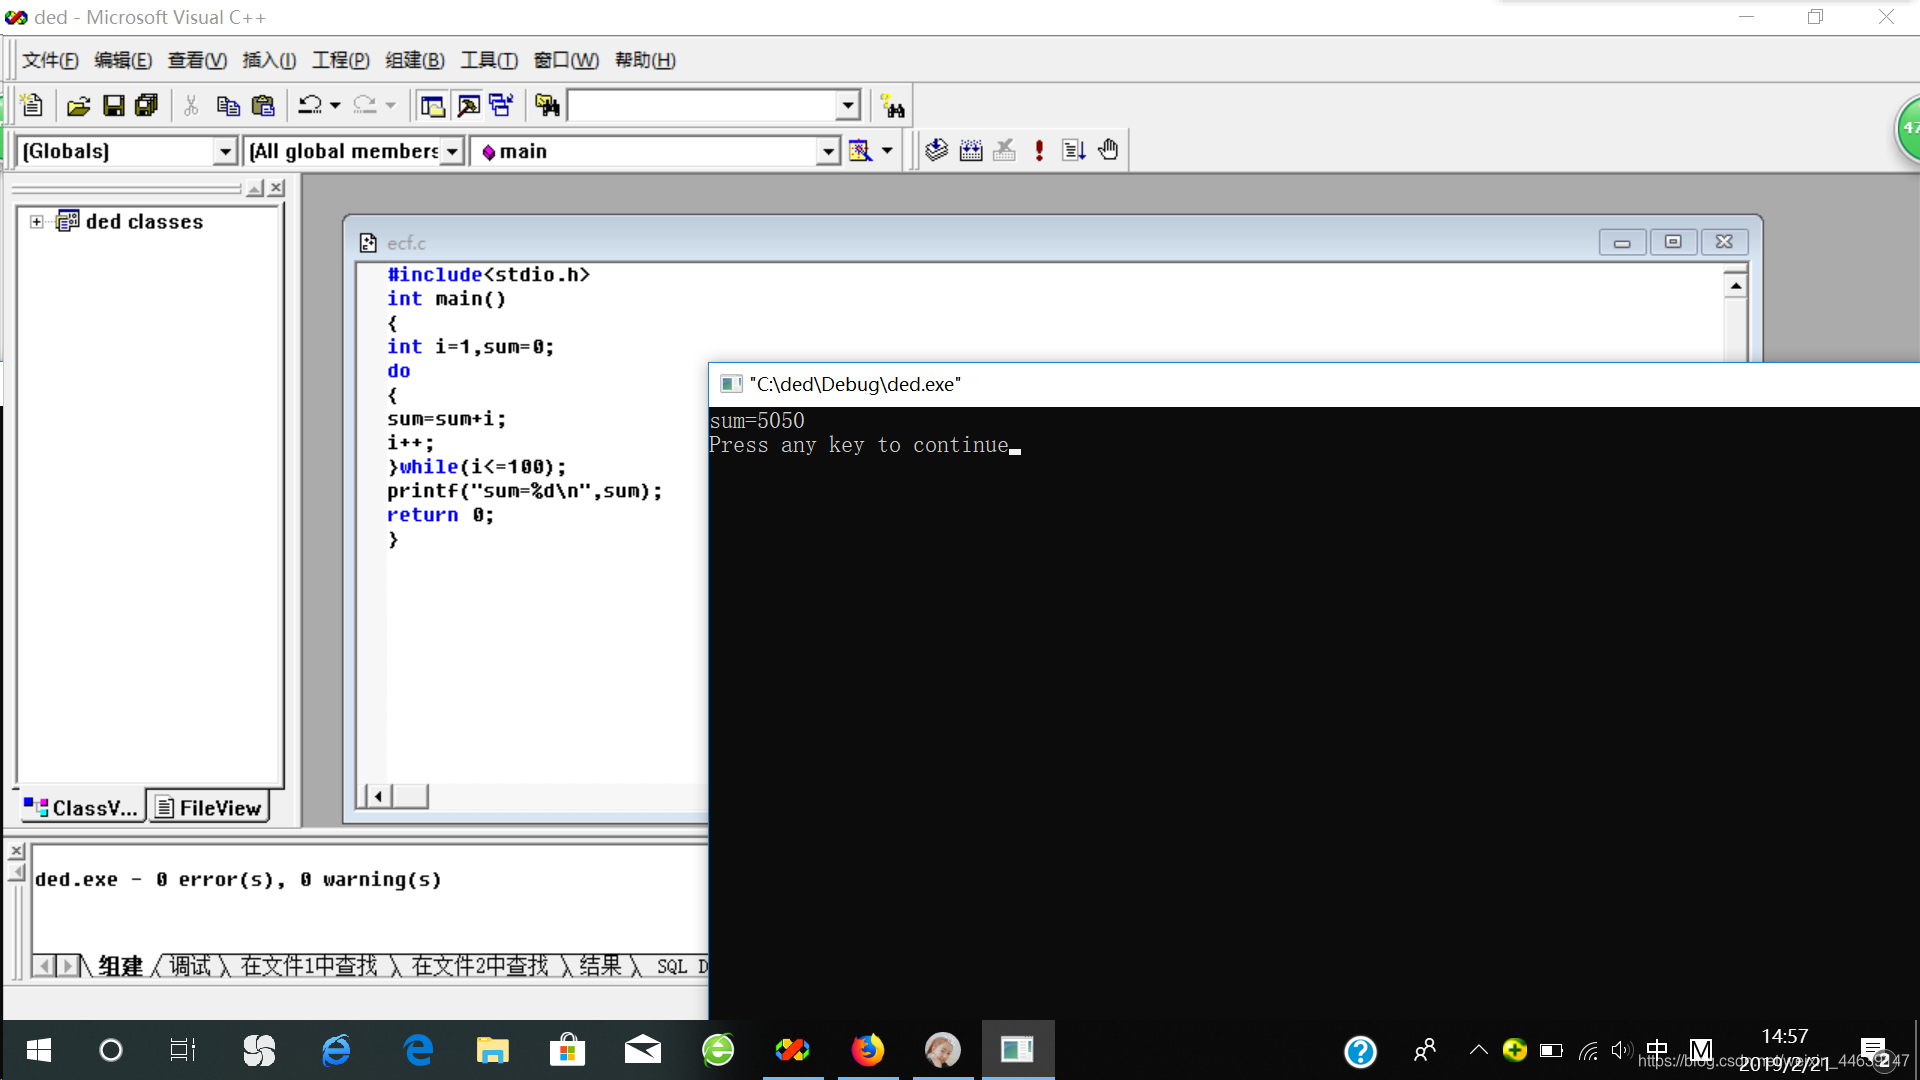Select the 组建 output tab
The height and width of the screenshot is (1080, 1920).
point(120,966)
